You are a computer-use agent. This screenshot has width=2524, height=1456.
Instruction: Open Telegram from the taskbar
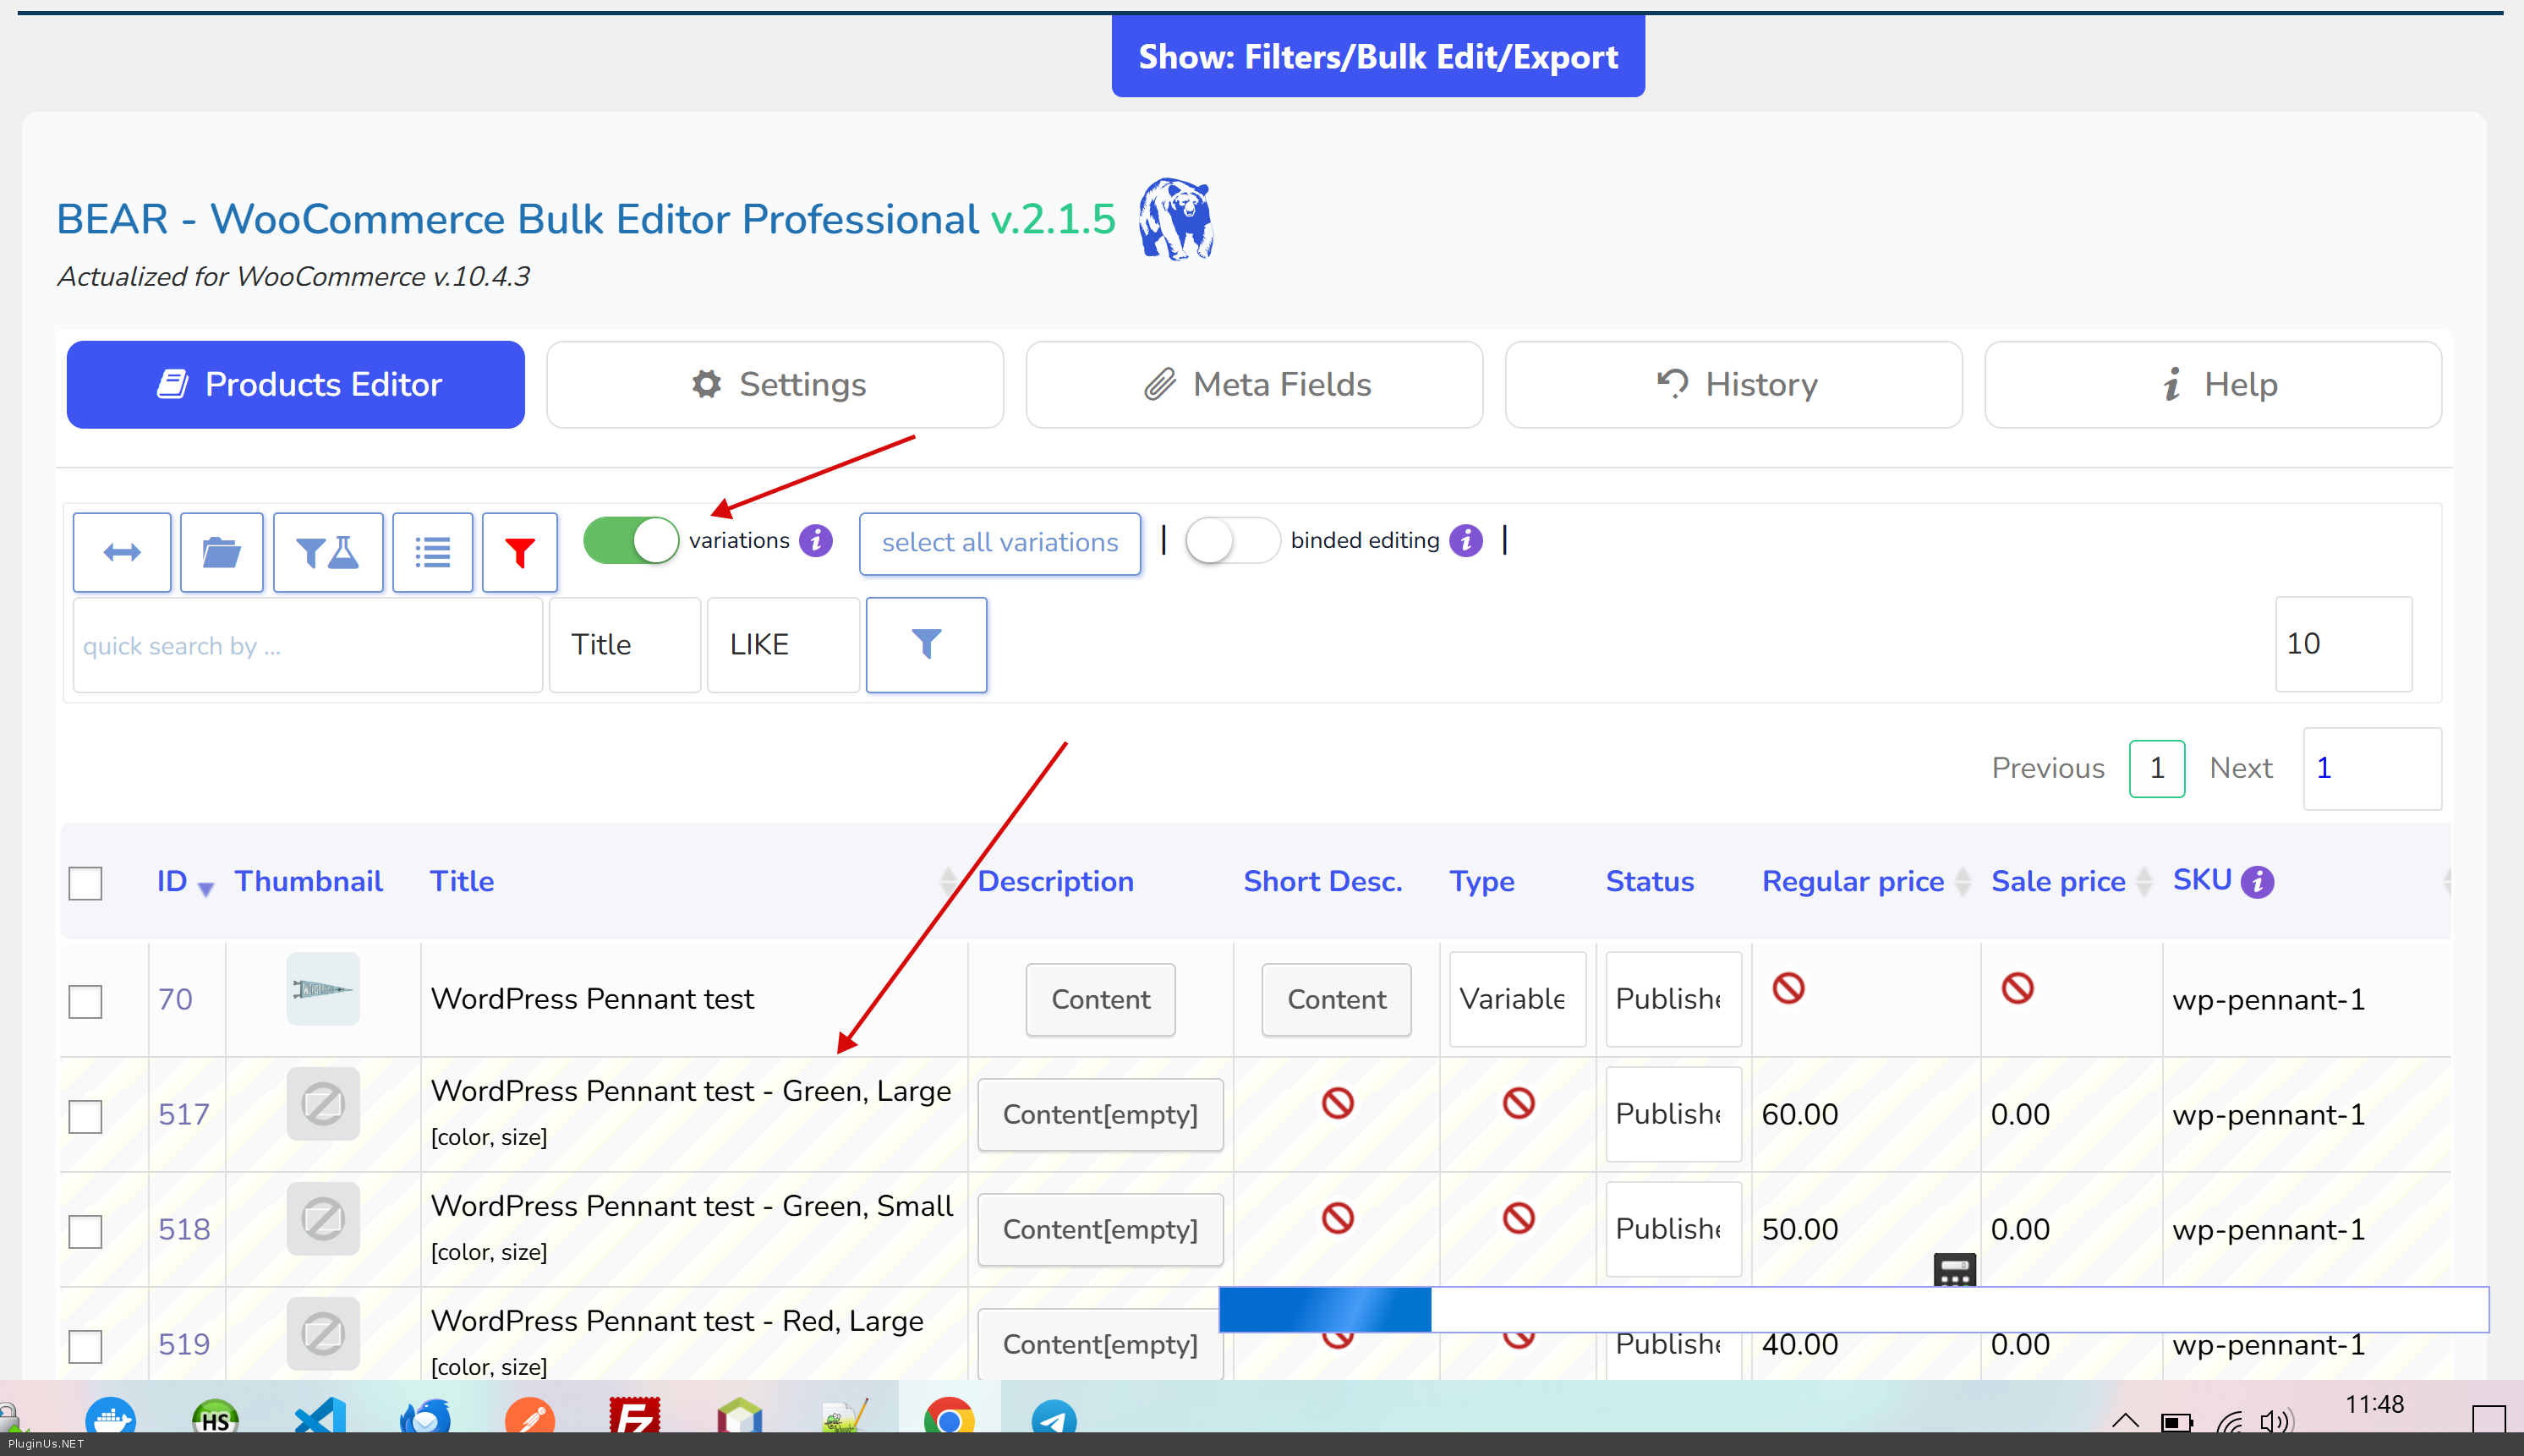tap(1053, 1418)
